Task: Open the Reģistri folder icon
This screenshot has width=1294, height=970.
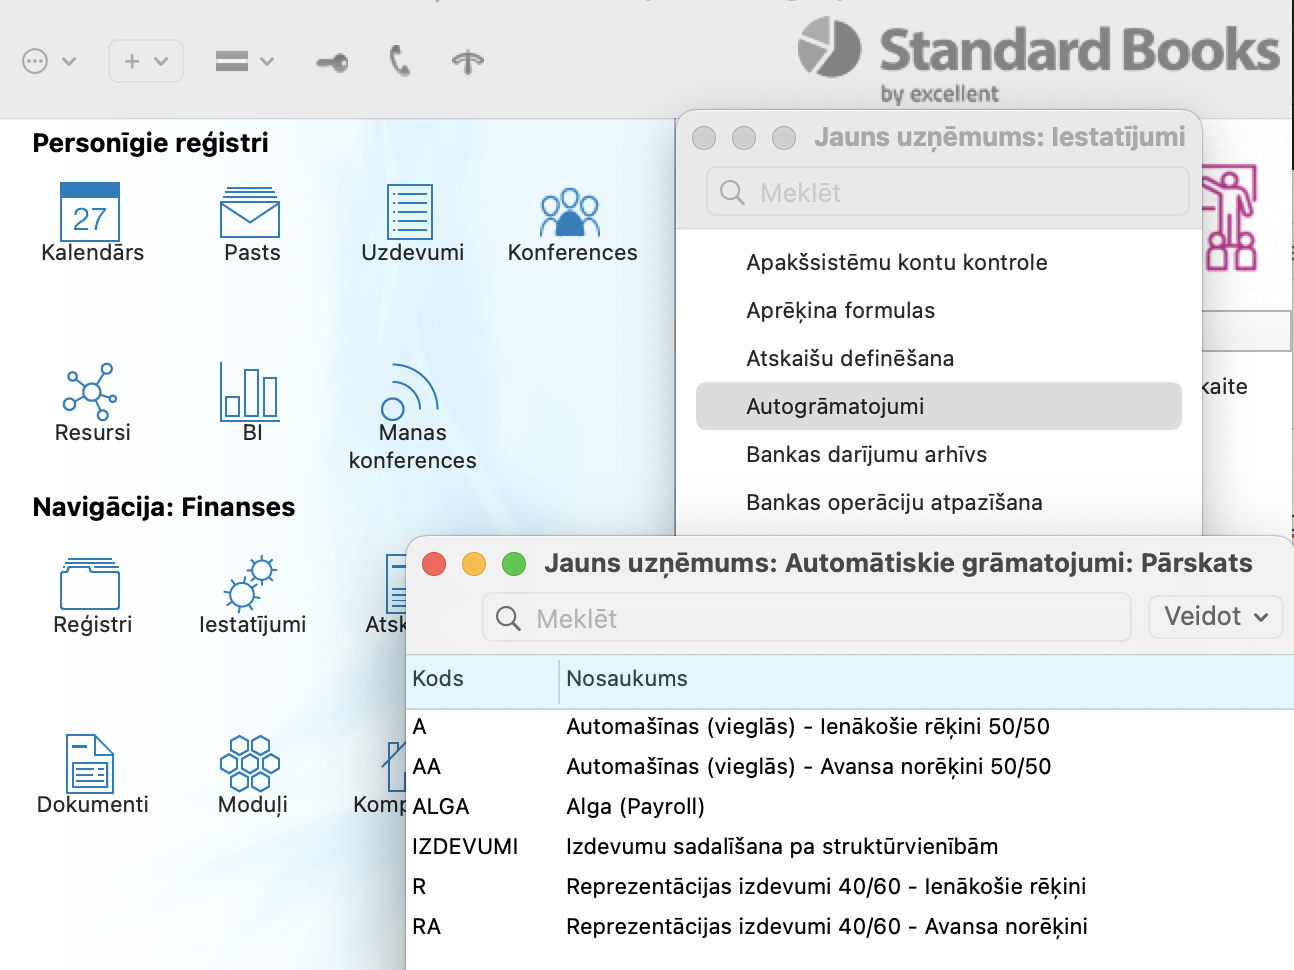Action: (x=90, y=584)
